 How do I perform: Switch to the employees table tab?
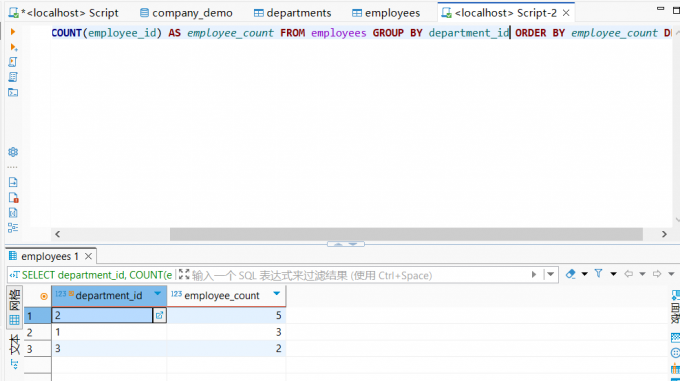[x=386, y=13]
